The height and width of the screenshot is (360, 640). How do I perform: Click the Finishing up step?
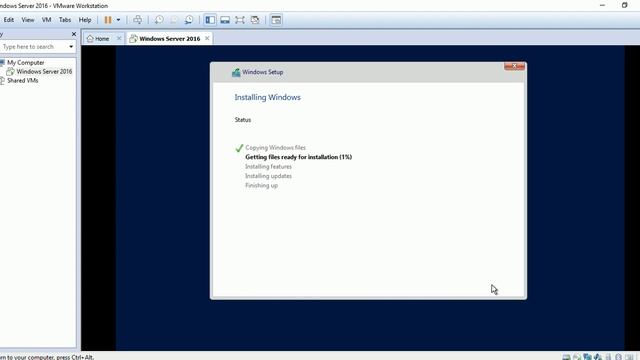tap(261, 185)
